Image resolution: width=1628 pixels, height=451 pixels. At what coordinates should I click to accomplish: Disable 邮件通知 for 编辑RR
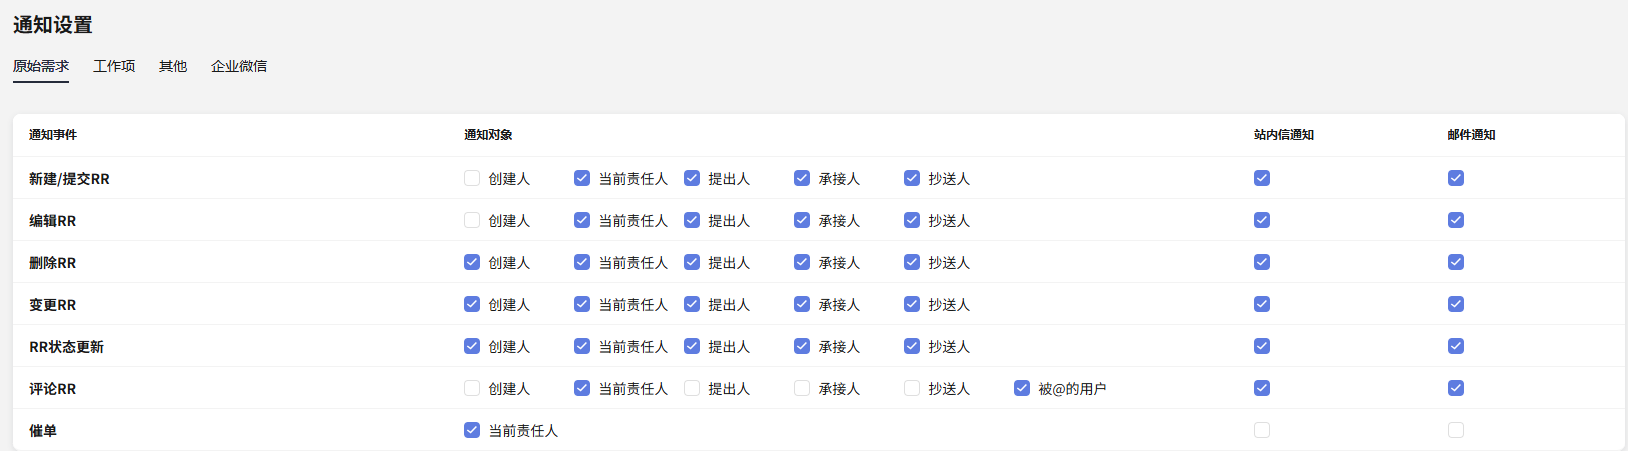[x=1456, y=220]
